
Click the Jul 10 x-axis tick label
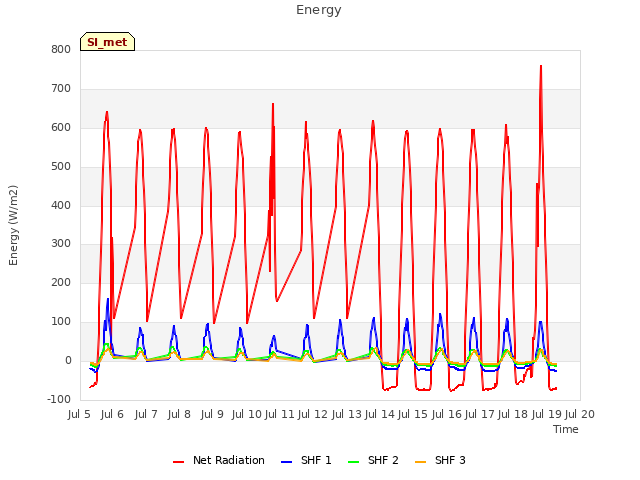pyautogui.click(x=247, y=414)
